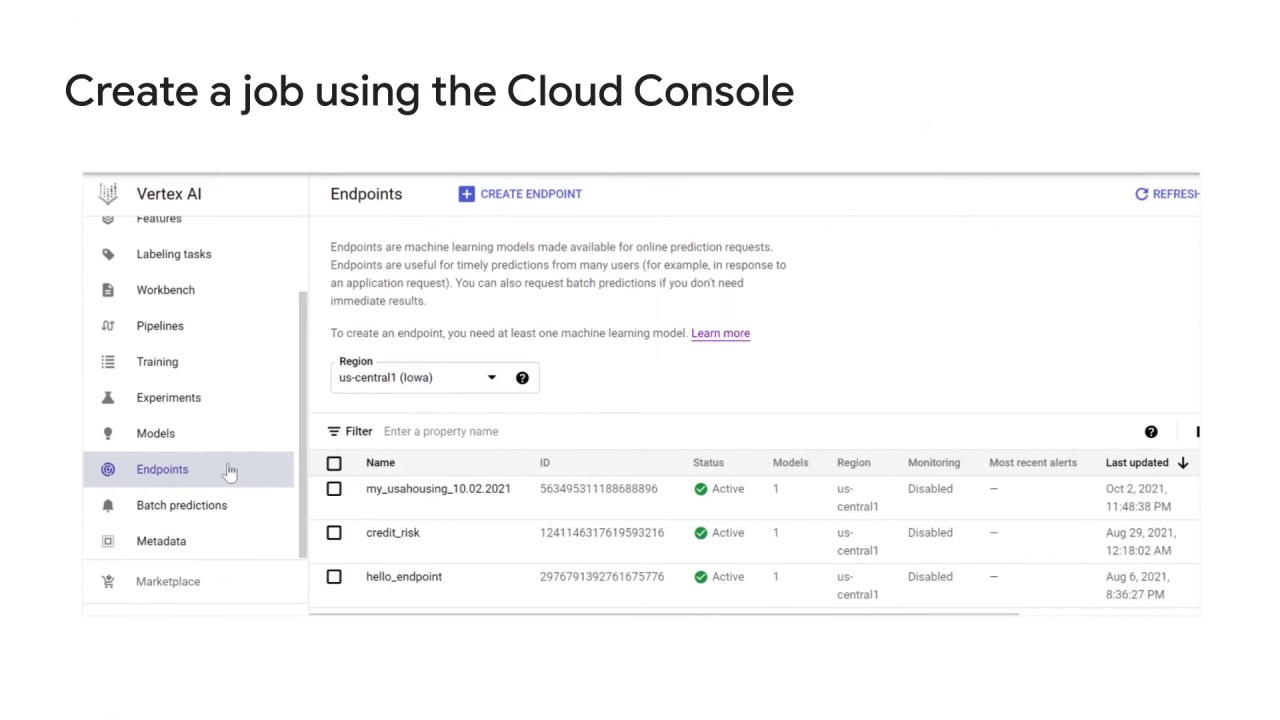The image size is (1280, 720).
Task: Click Disabled monitoring cell for hello_endpoint
Action: 930,577
